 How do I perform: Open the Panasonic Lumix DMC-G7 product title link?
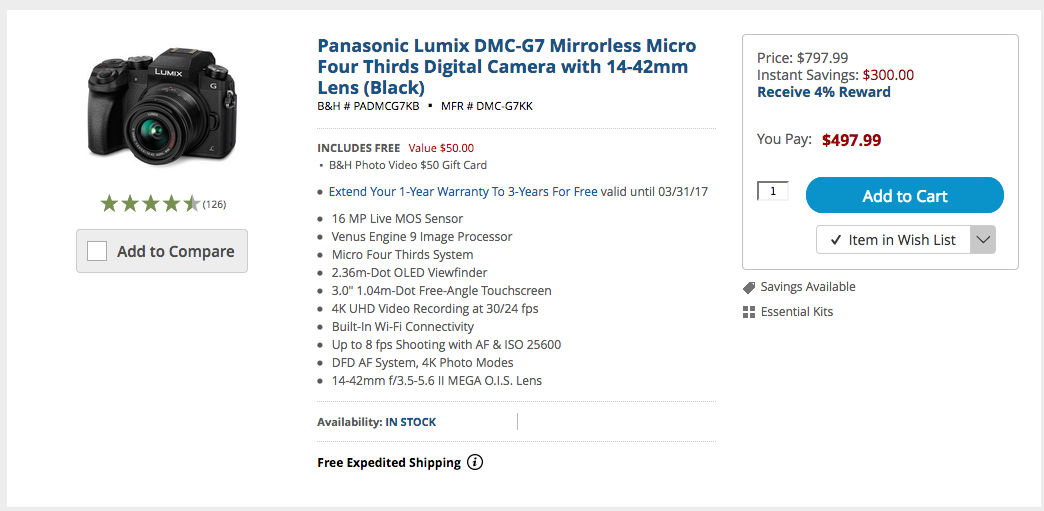(506, 66)
